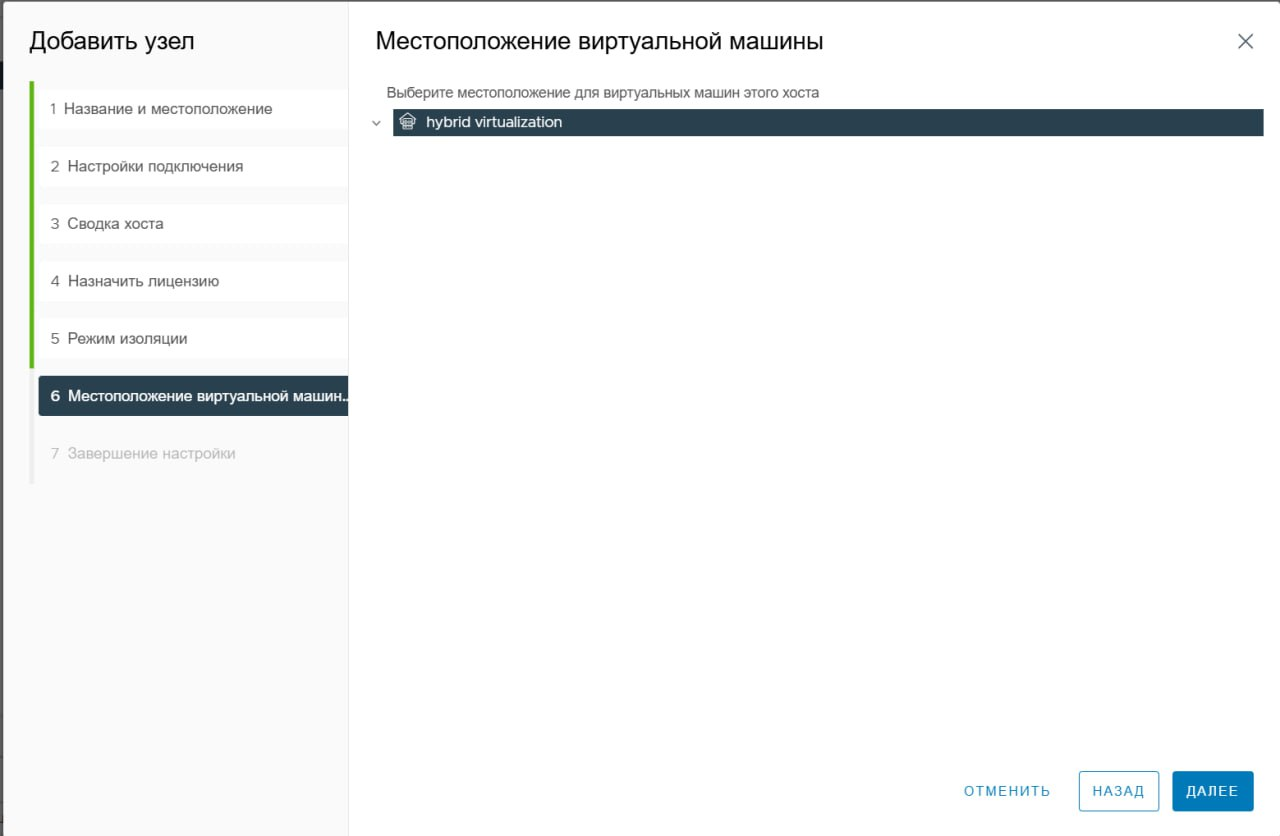
Task: Open step 2 Настройки подключения
Action: [193, 166]
